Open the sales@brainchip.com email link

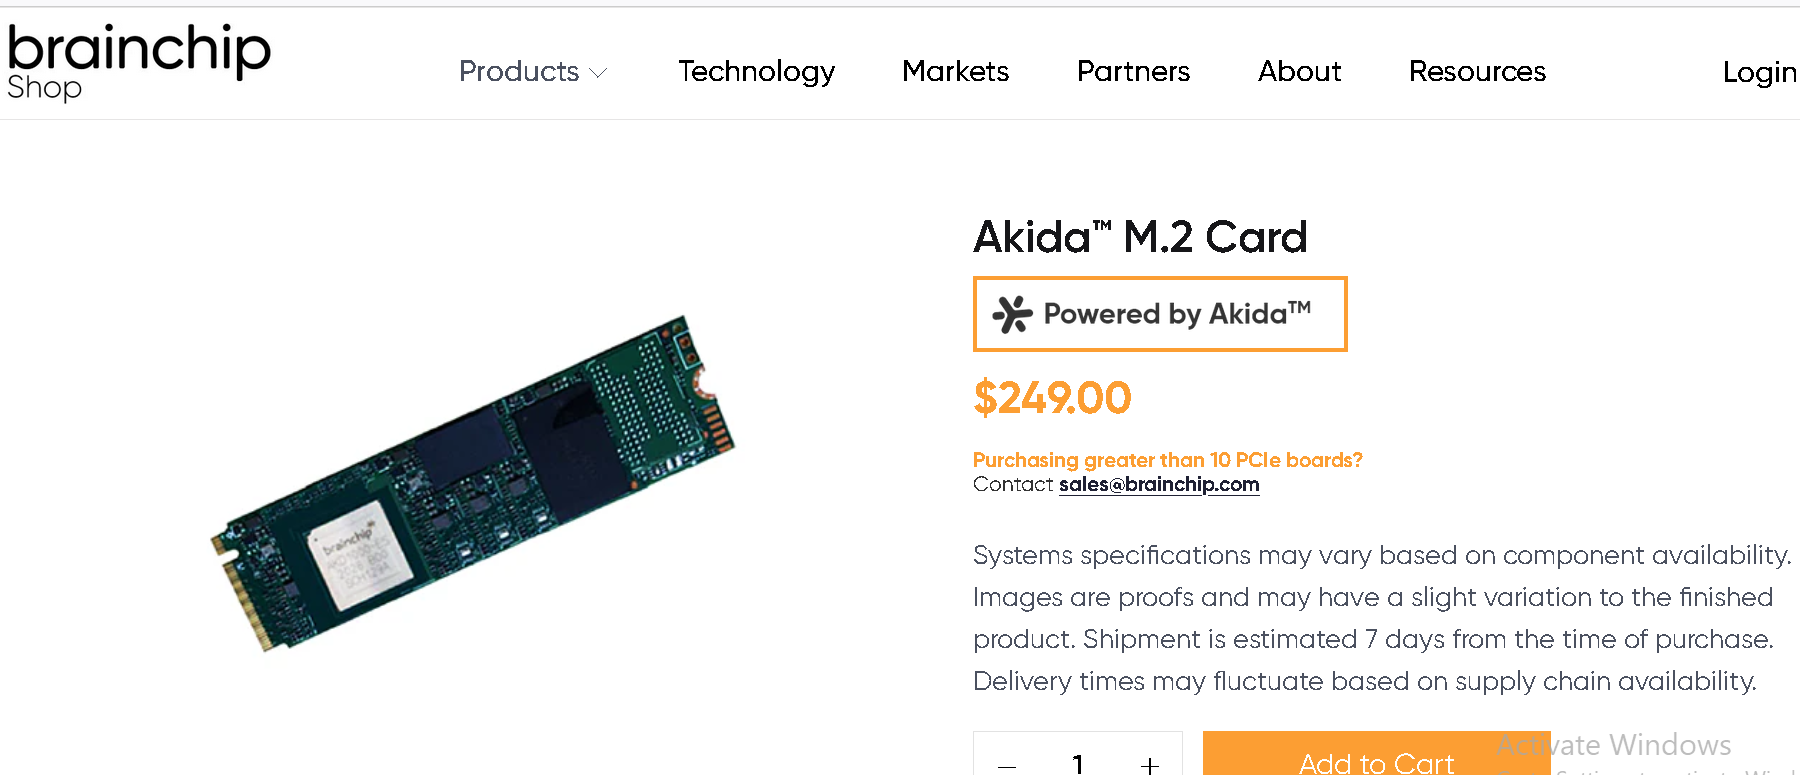pyautogui.click(x=1159, y=485)
